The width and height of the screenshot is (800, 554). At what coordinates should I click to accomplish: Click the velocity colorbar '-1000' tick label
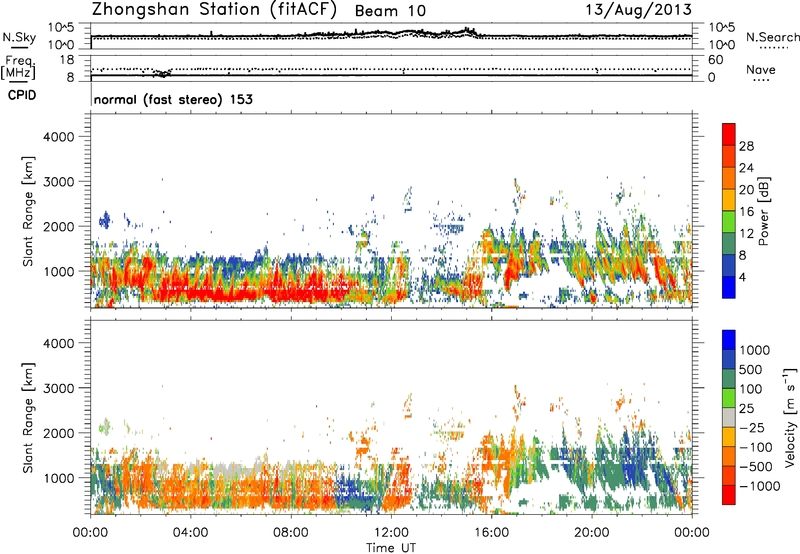coord(760,486)
